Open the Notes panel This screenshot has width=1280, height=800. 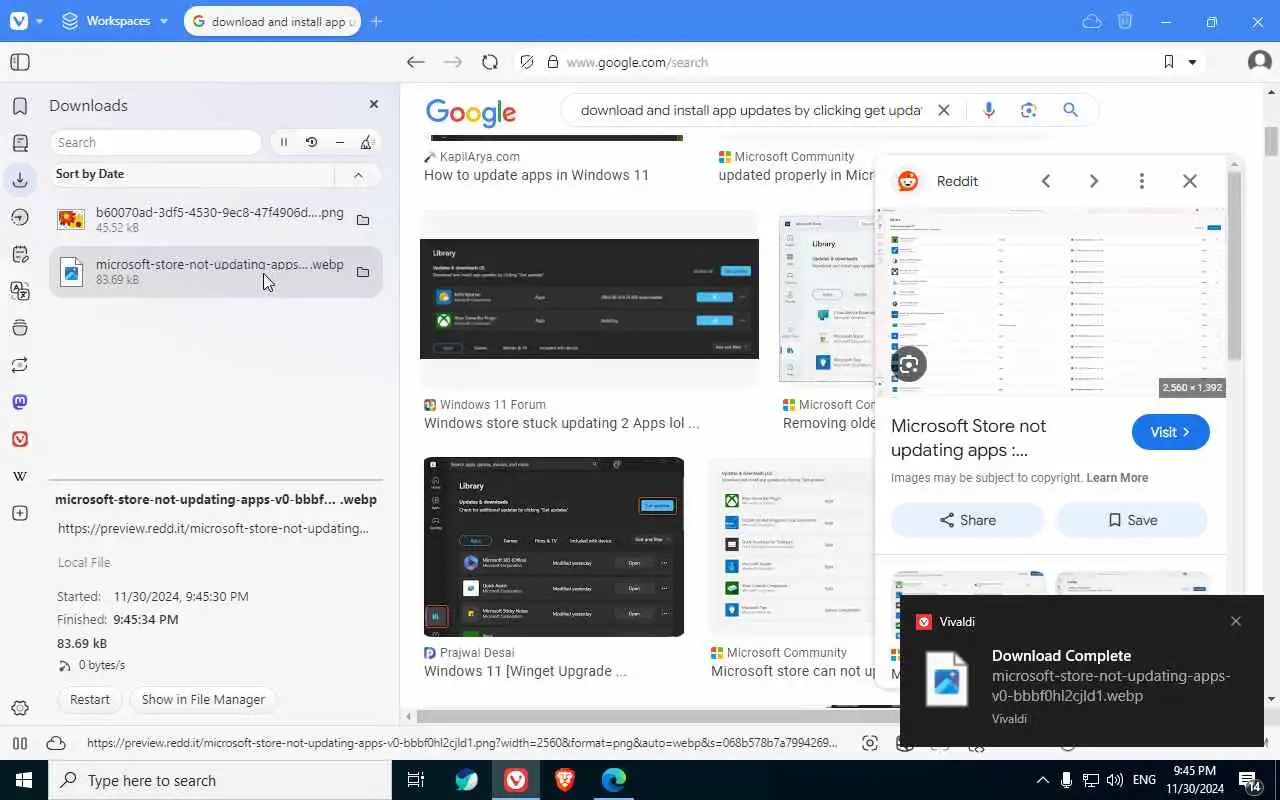pos(20,254)
